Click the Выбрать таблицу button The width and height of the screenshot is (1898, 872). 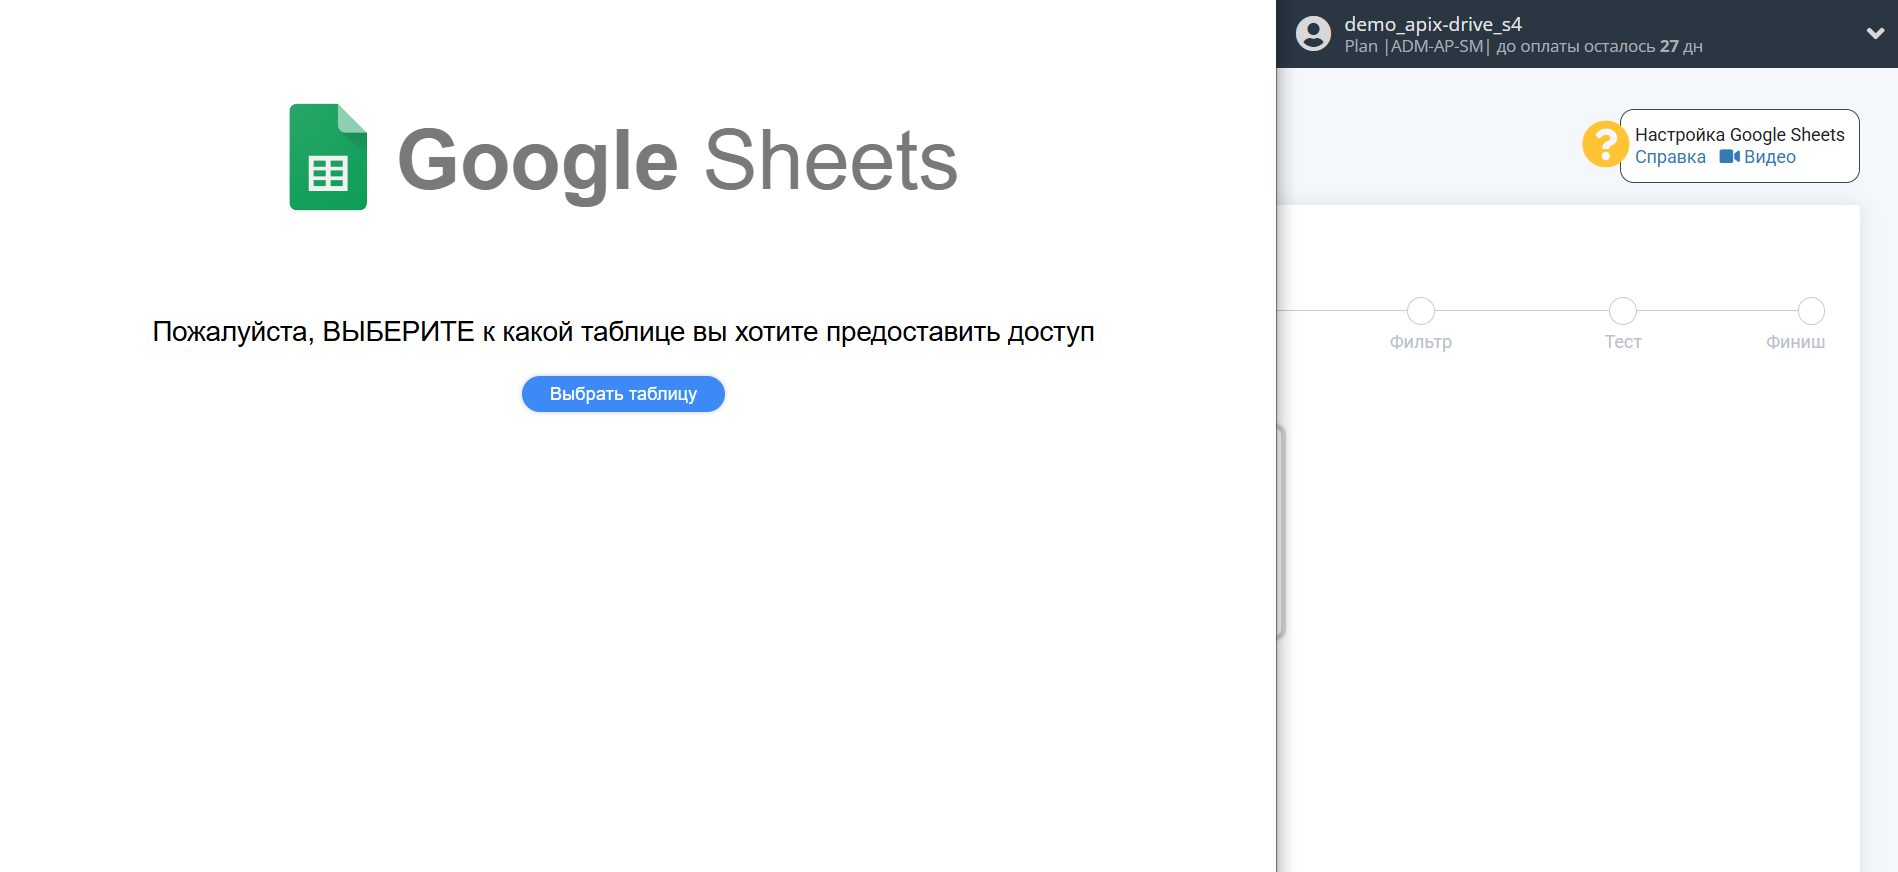pyautogui.click(x=623, y=394)
